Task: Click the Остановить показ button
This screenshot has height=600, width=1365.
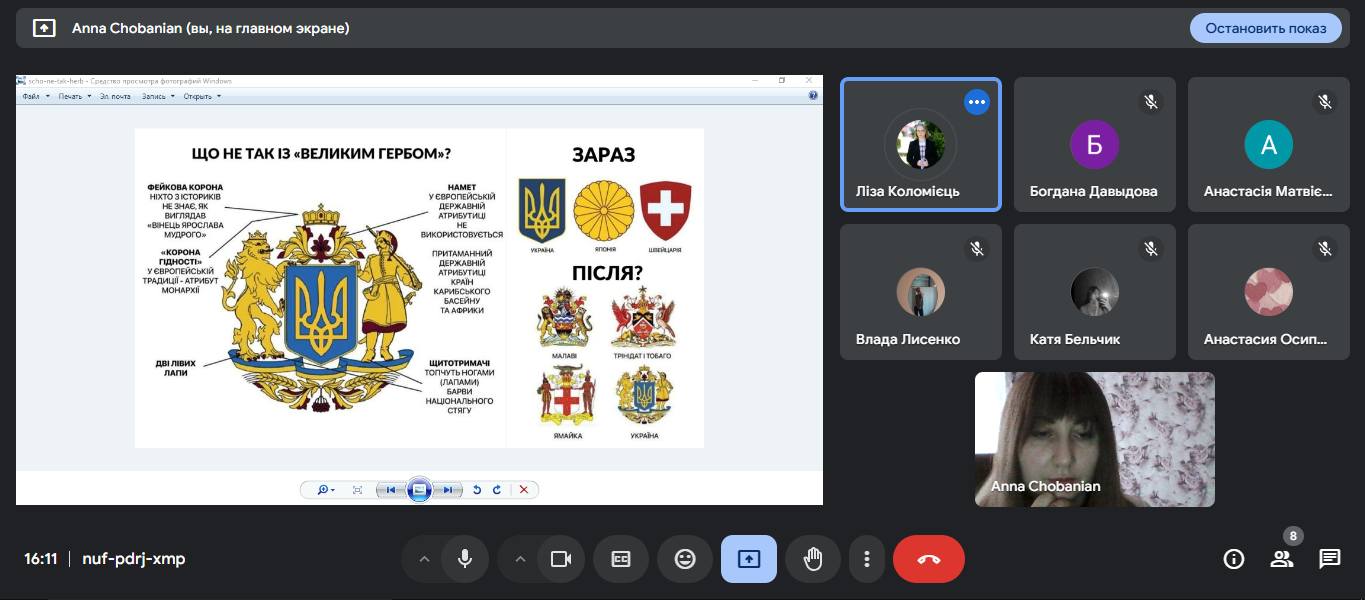Action: click(1265, 28)
